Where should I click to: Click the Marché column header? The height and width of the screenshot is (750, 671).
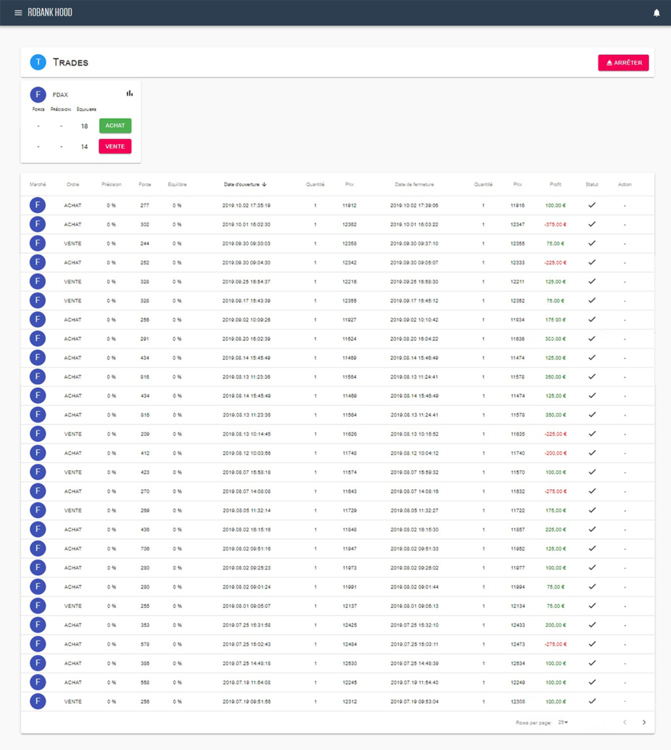[x=38, y=184]
